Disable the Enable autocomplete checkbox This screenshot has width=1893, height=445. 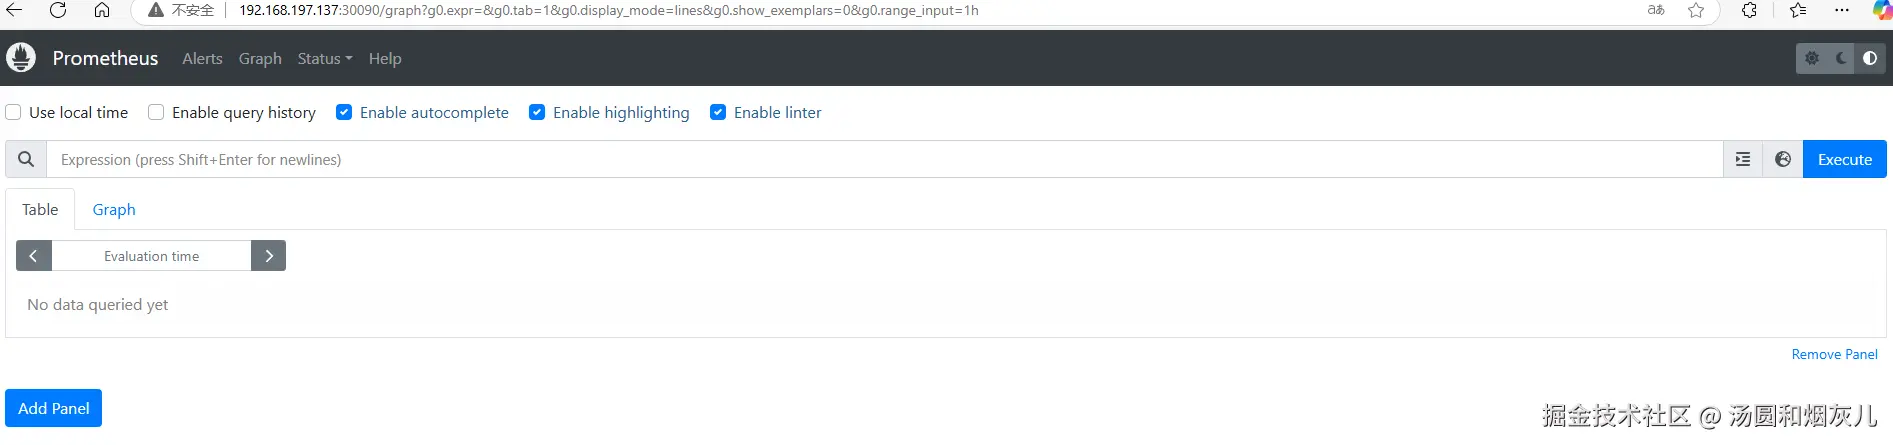click(x=344, y=112)
